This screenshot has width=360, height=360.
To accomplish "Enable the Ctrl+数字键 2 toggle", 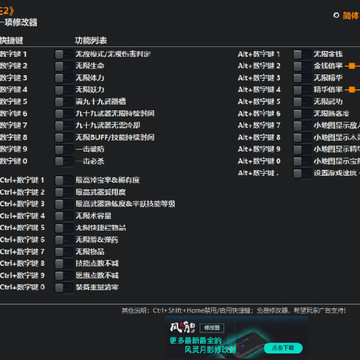I will 64,192.
